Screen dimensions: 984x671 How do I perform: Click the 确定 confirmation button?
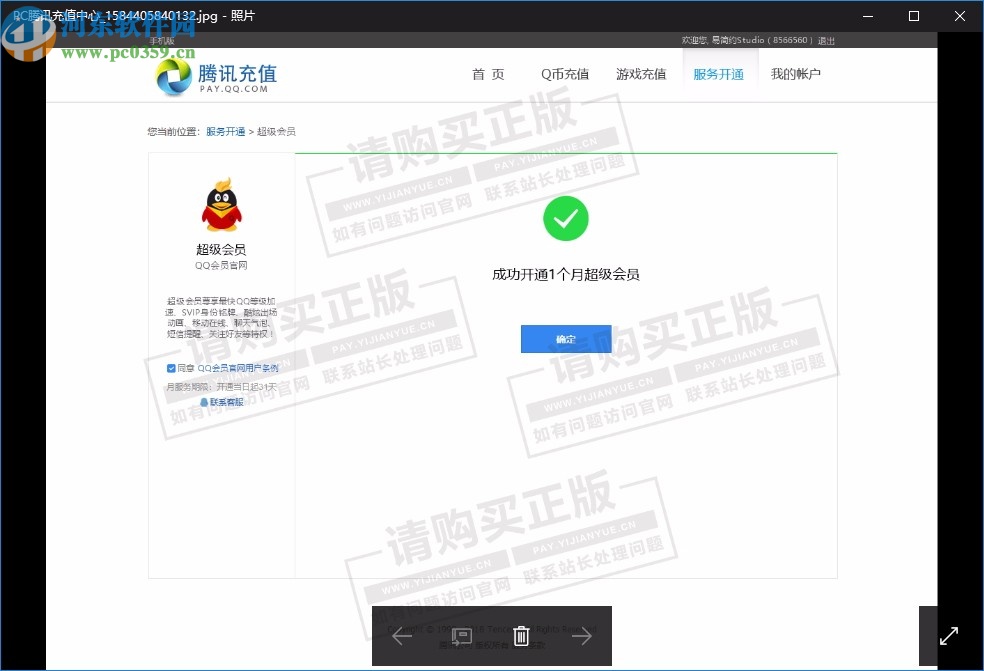point(566,339)
